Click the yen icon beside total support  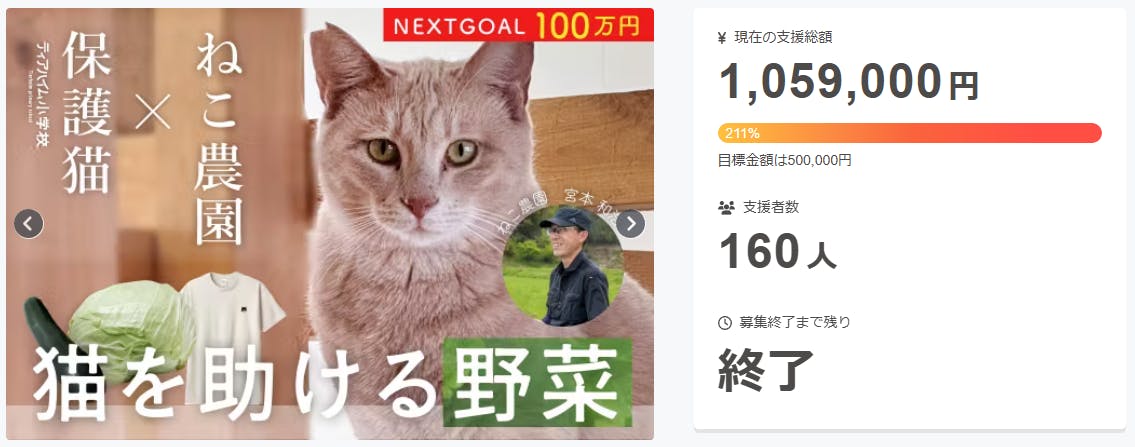point(722,38)
